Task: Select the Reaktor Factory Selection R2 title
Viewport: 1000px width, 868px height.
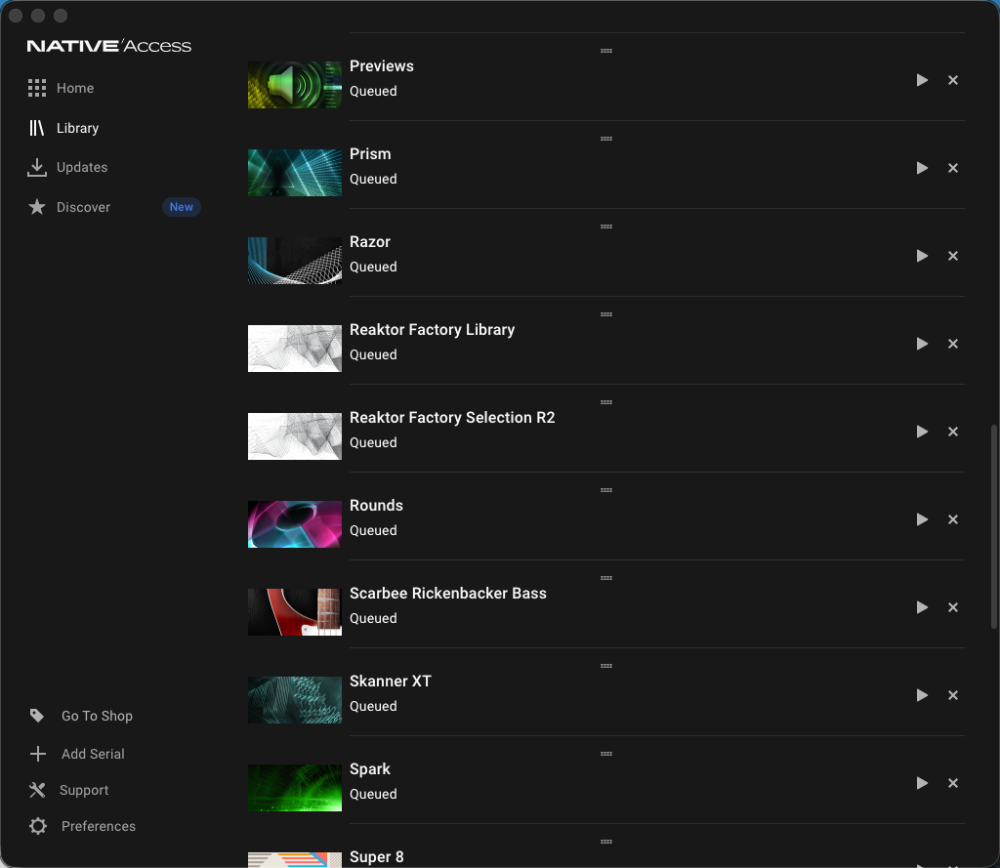Action: tap(452, 418)
